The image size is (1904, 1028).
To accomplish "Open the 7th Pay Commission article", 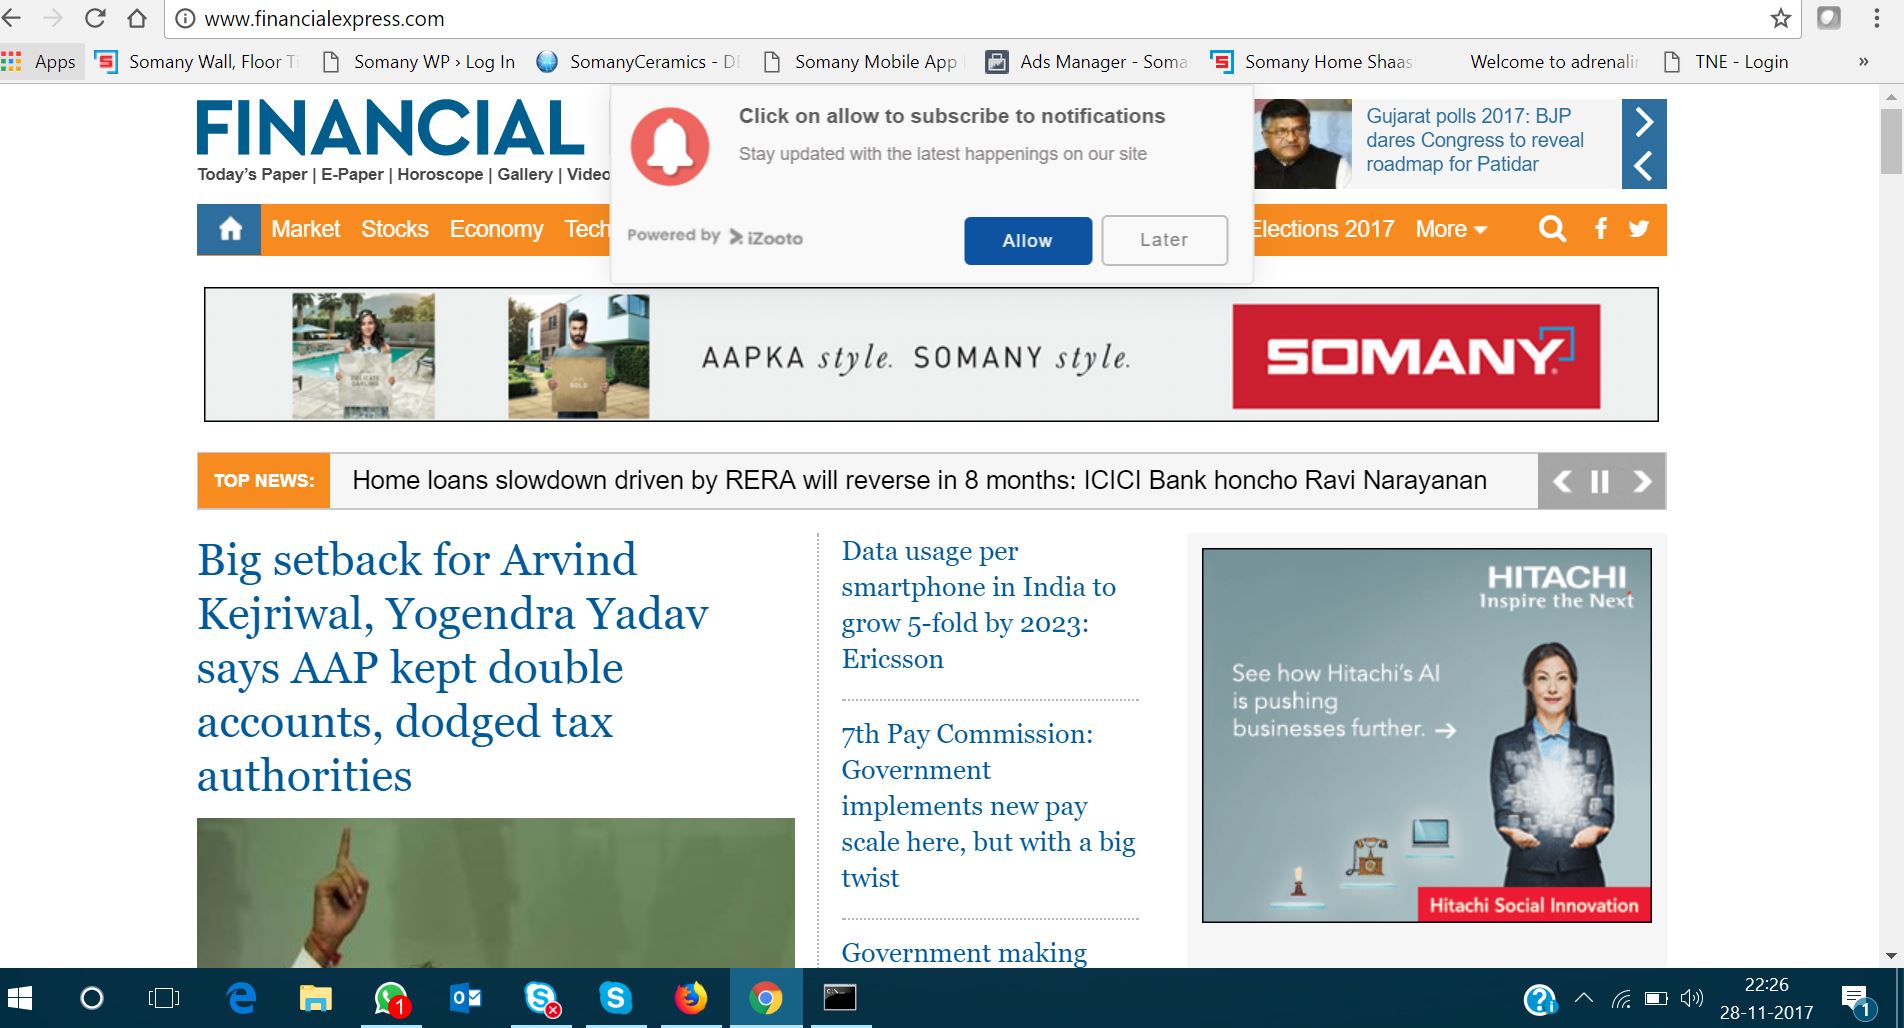I will (988, 806).
